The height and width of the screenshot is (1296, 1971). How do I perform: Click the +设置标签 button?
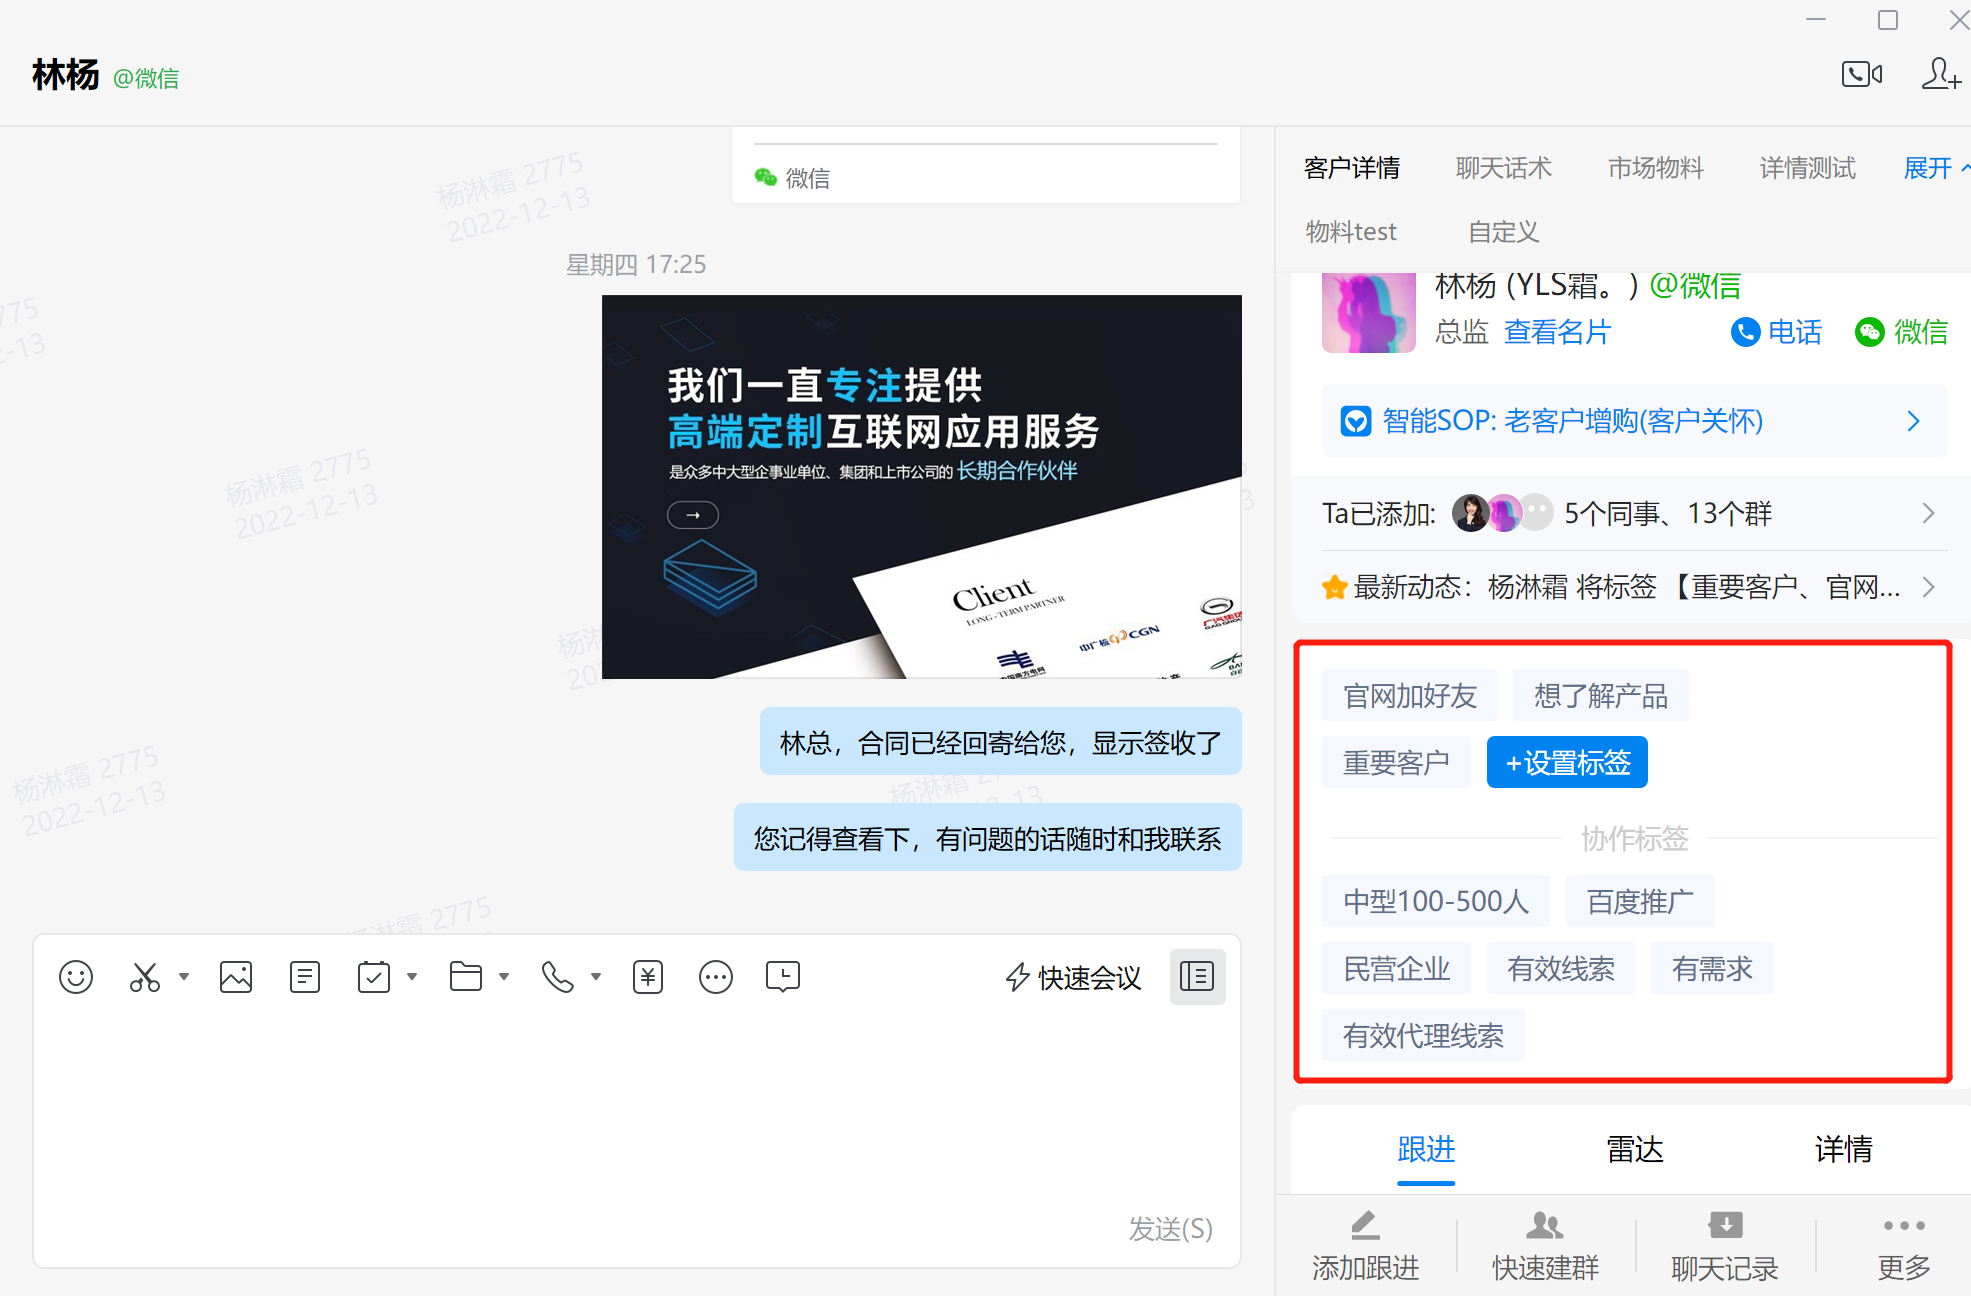1567,763
